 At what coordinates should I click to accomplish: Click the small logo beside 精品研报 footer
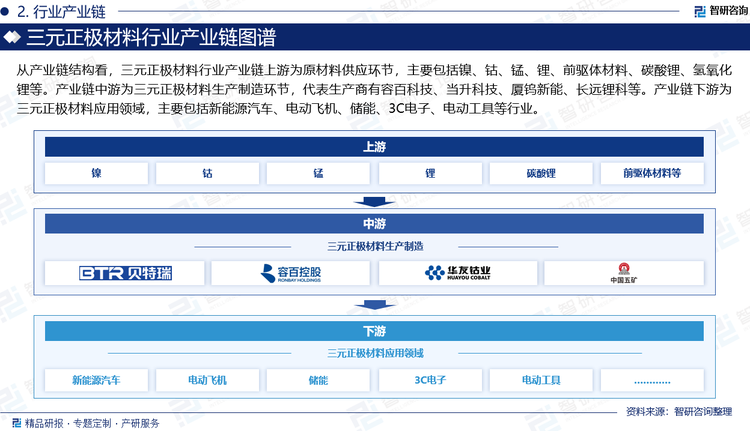click(x=17, y=423)
